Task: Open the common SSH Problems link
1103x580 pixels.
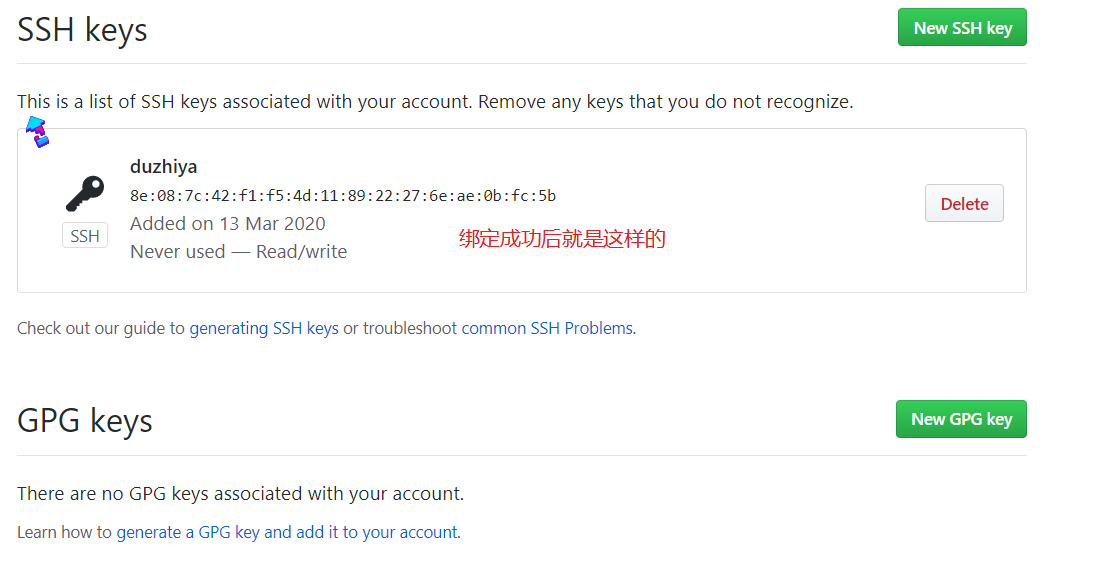Action: [x=547, y=328]
